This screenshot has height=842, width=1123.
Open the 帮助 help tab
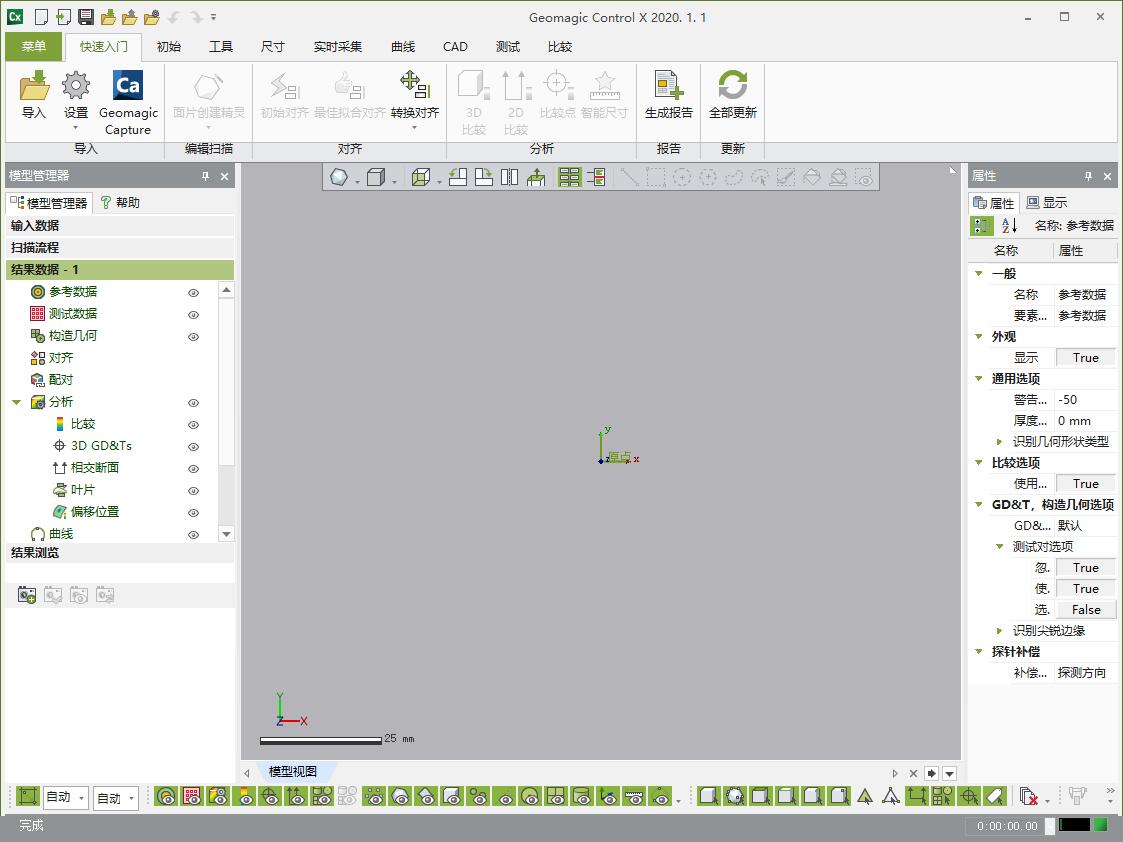pyautogui.click(x=120, y=203)
